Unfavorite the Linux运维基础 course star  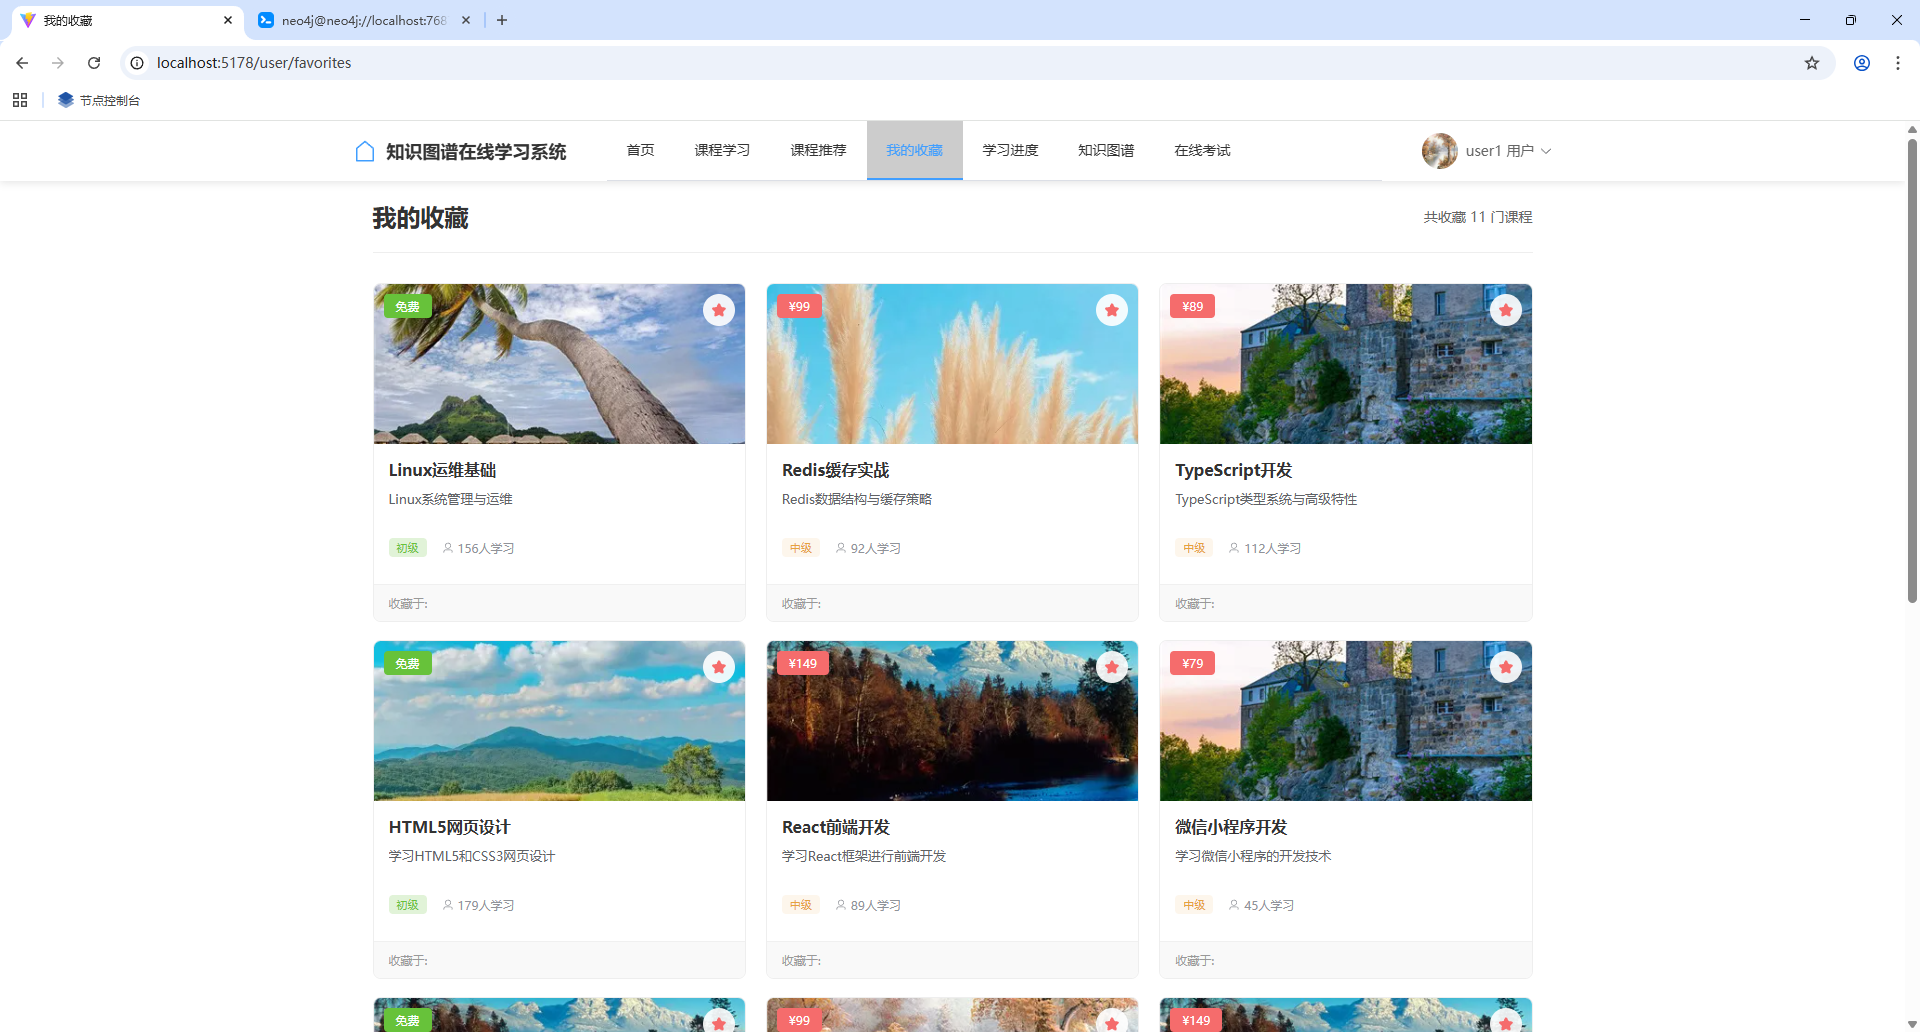tap(719, 310)
